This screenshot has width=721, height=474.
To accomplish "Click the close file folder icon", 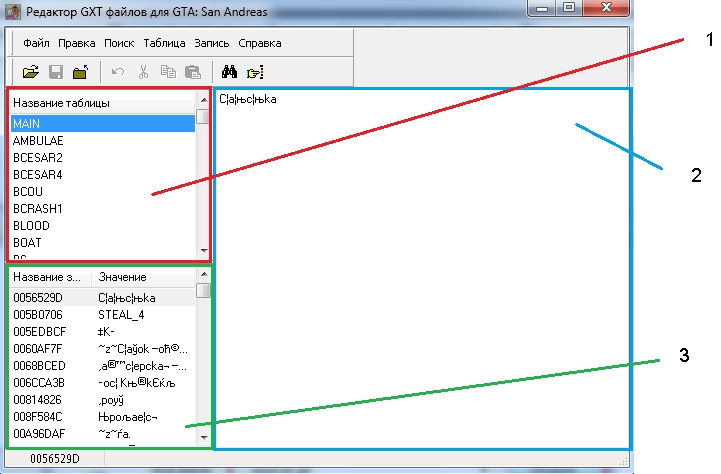I will (x=80, y=72).
